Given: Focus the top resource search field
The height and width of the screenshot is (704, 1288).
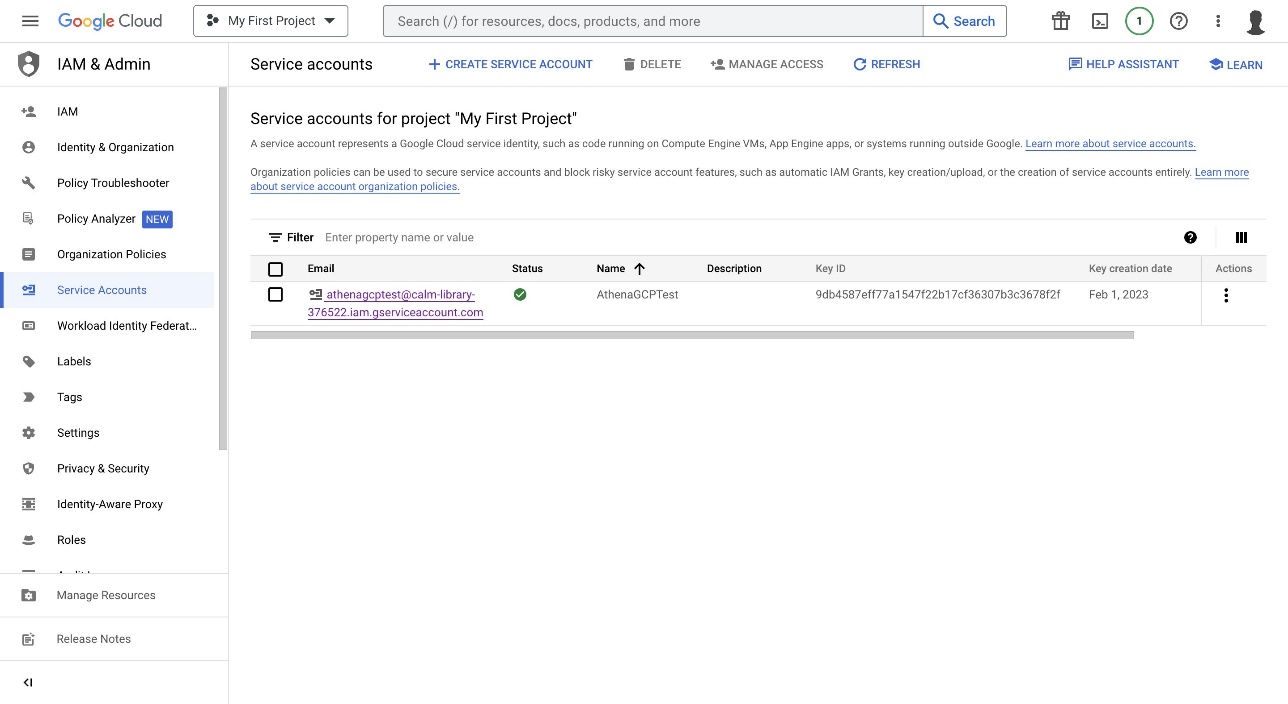Looking at the screenshot, I should point(653,21).
